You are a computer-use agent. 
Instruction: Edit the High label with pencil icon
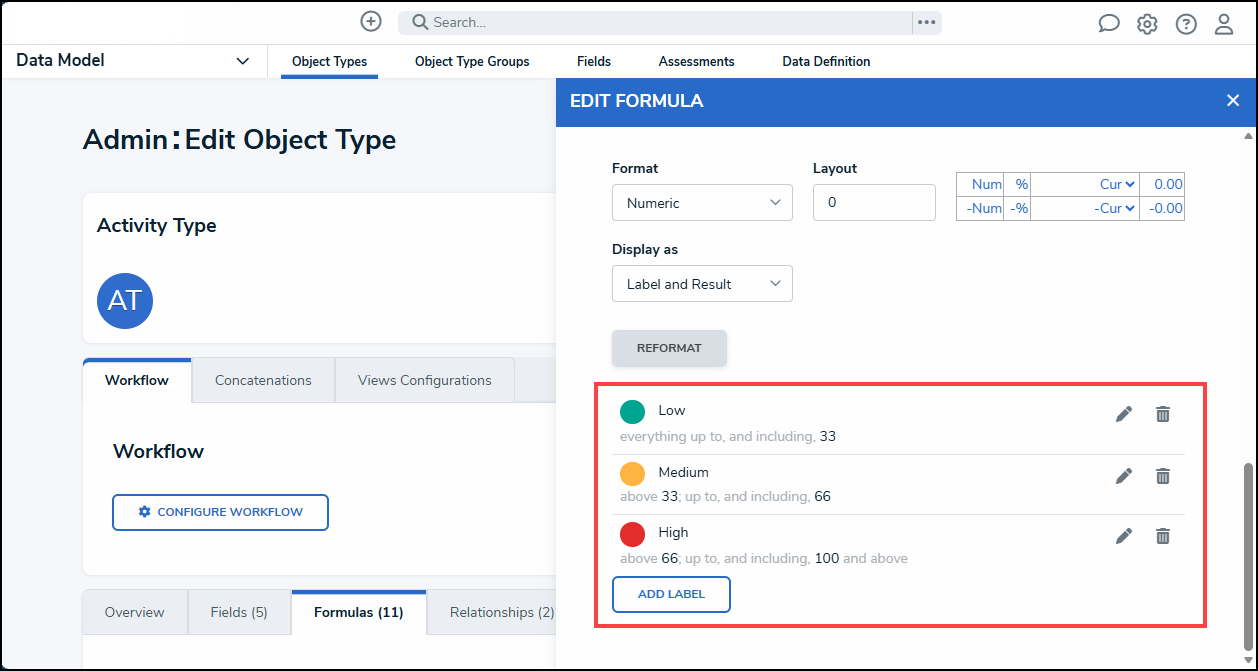click(1124, 536)
